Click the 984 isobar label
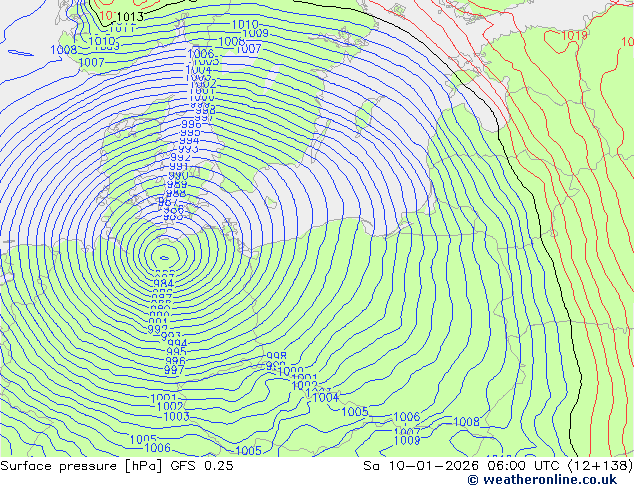The image size is (634, 490). click(x=164, y=283)
